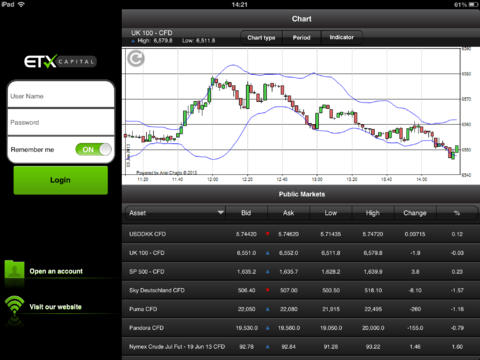The width and height of the screenshot is (480, 360).
Task: Click the red down arrow in Sky Deutschland CFD row
Action: (x=267, y=290)
